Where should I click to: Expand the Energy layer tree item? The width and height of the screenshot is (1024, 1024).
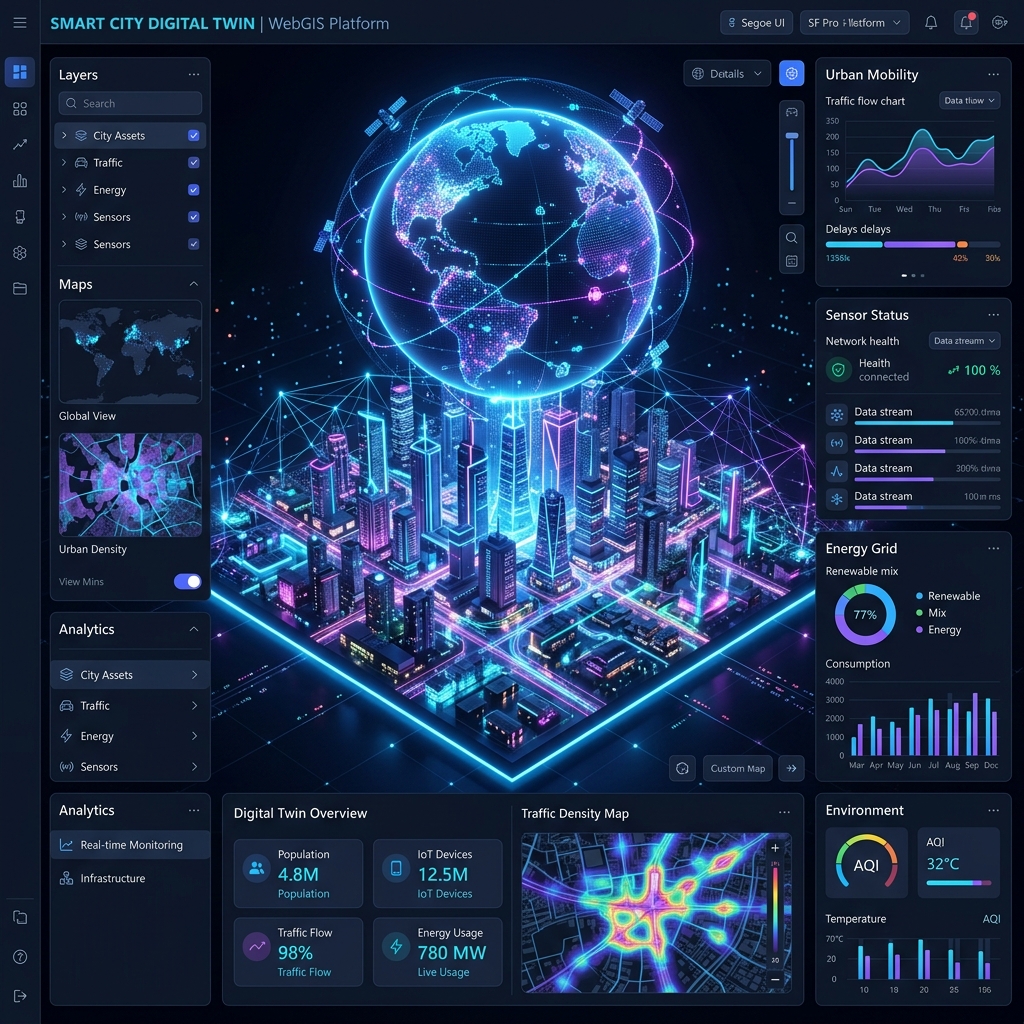pos(63,189)
